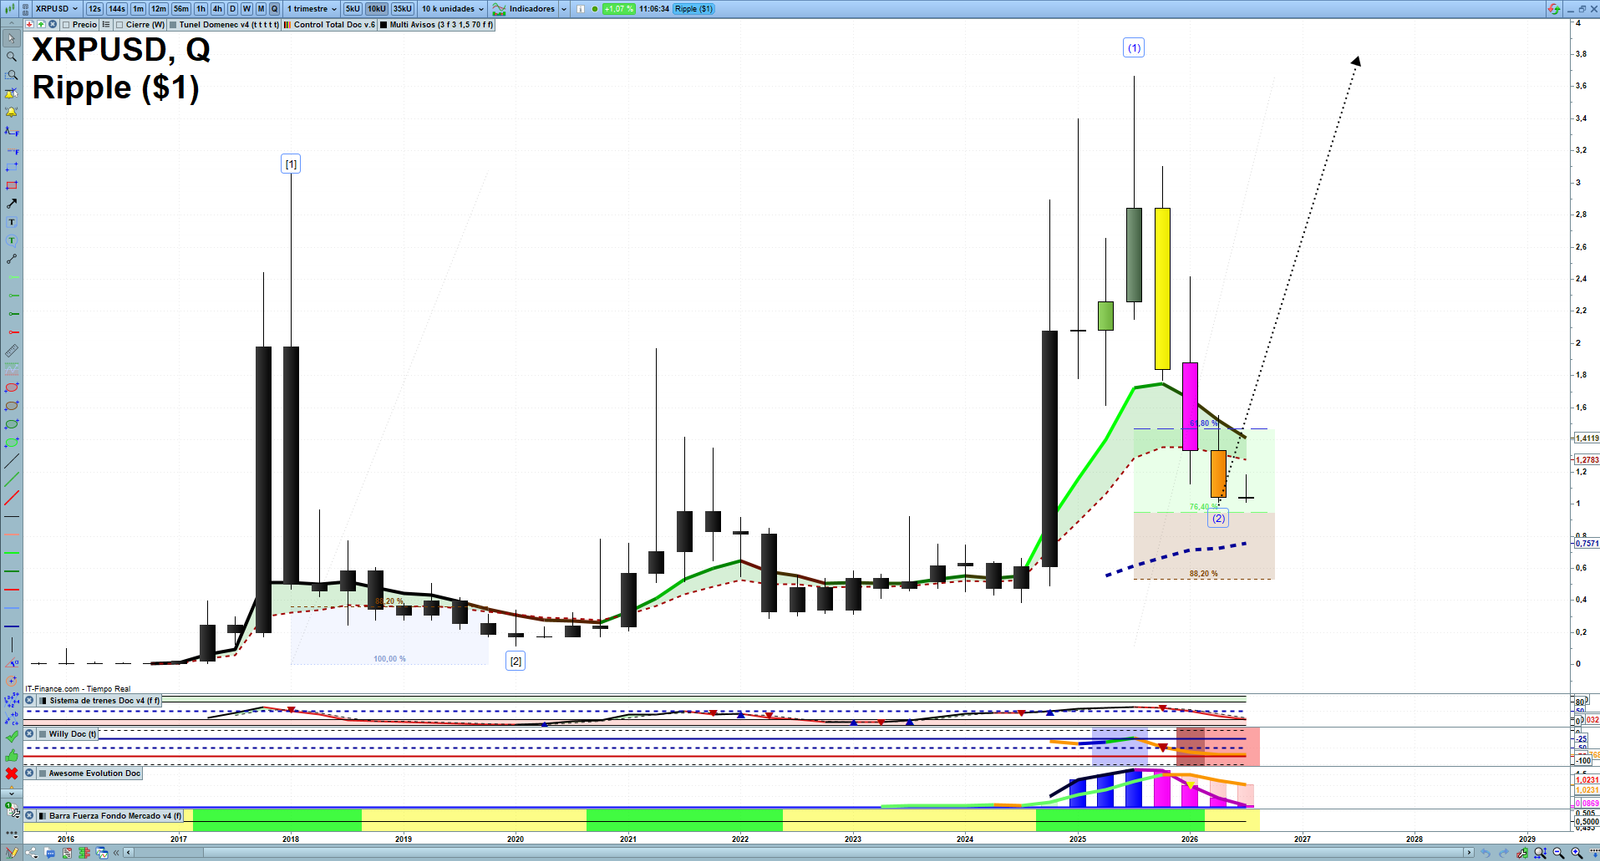This screenshot has width=1600, height=861.
Task: Toggle the Cierre (W) checkbox
Action: click(119, 24)
